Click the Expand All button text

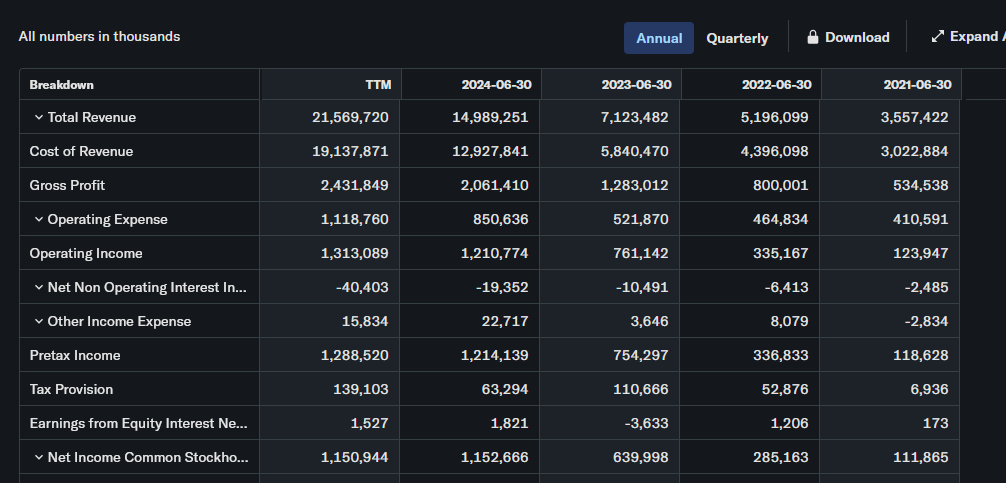coord(977,37)
